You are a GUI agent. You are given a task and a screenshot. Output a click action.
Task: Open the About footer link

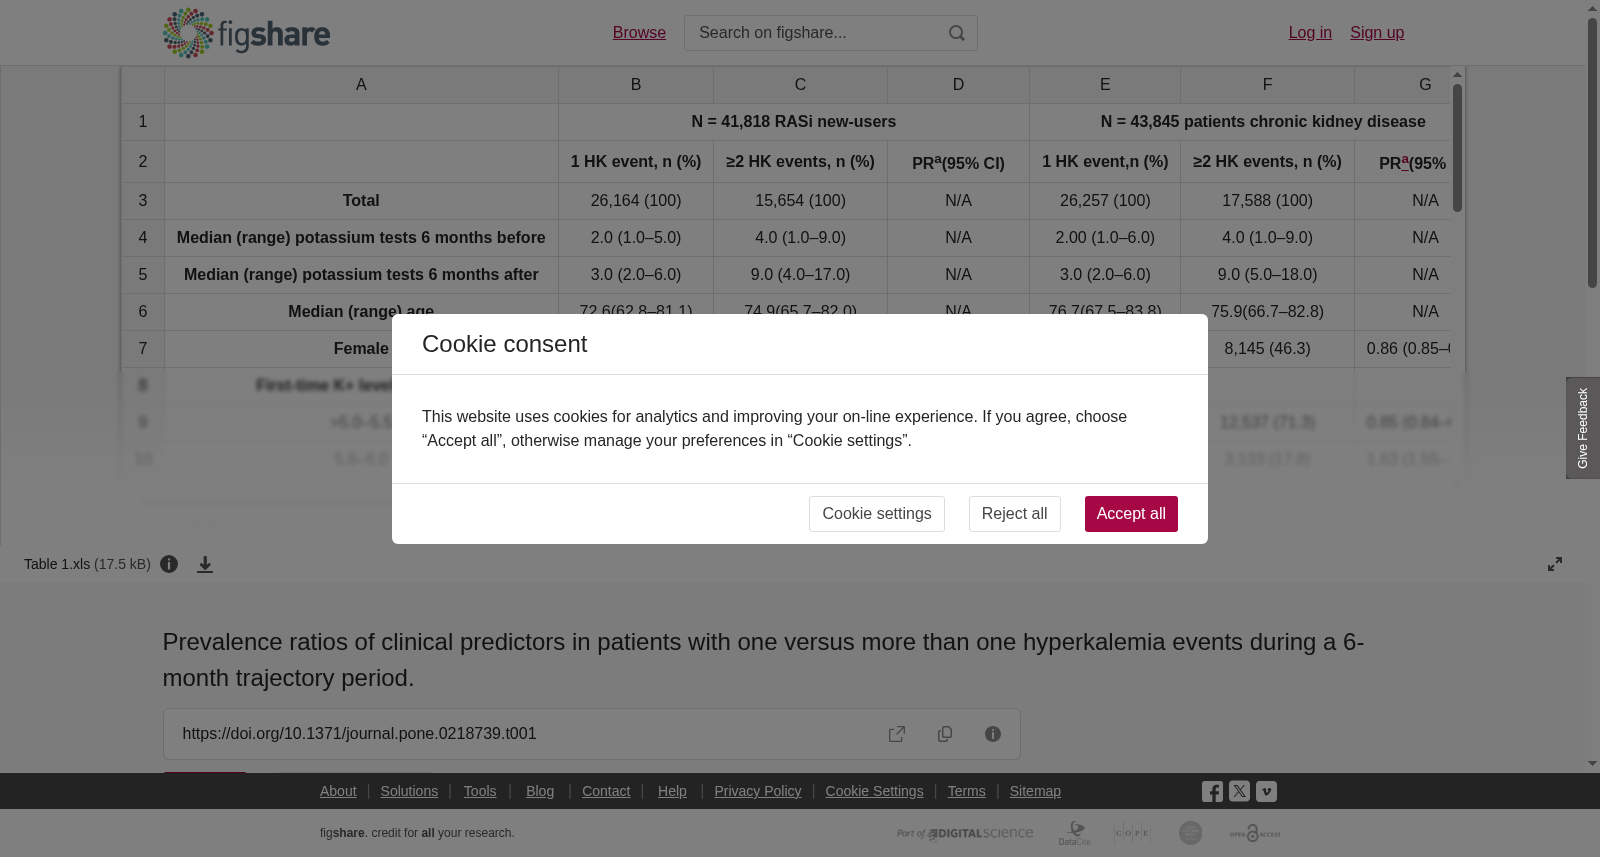coord(338,791)
